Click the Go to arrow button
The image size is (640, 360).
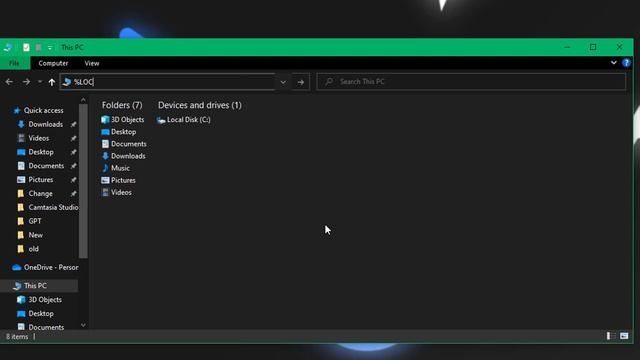pyautogui.click(x=301, y=82)
